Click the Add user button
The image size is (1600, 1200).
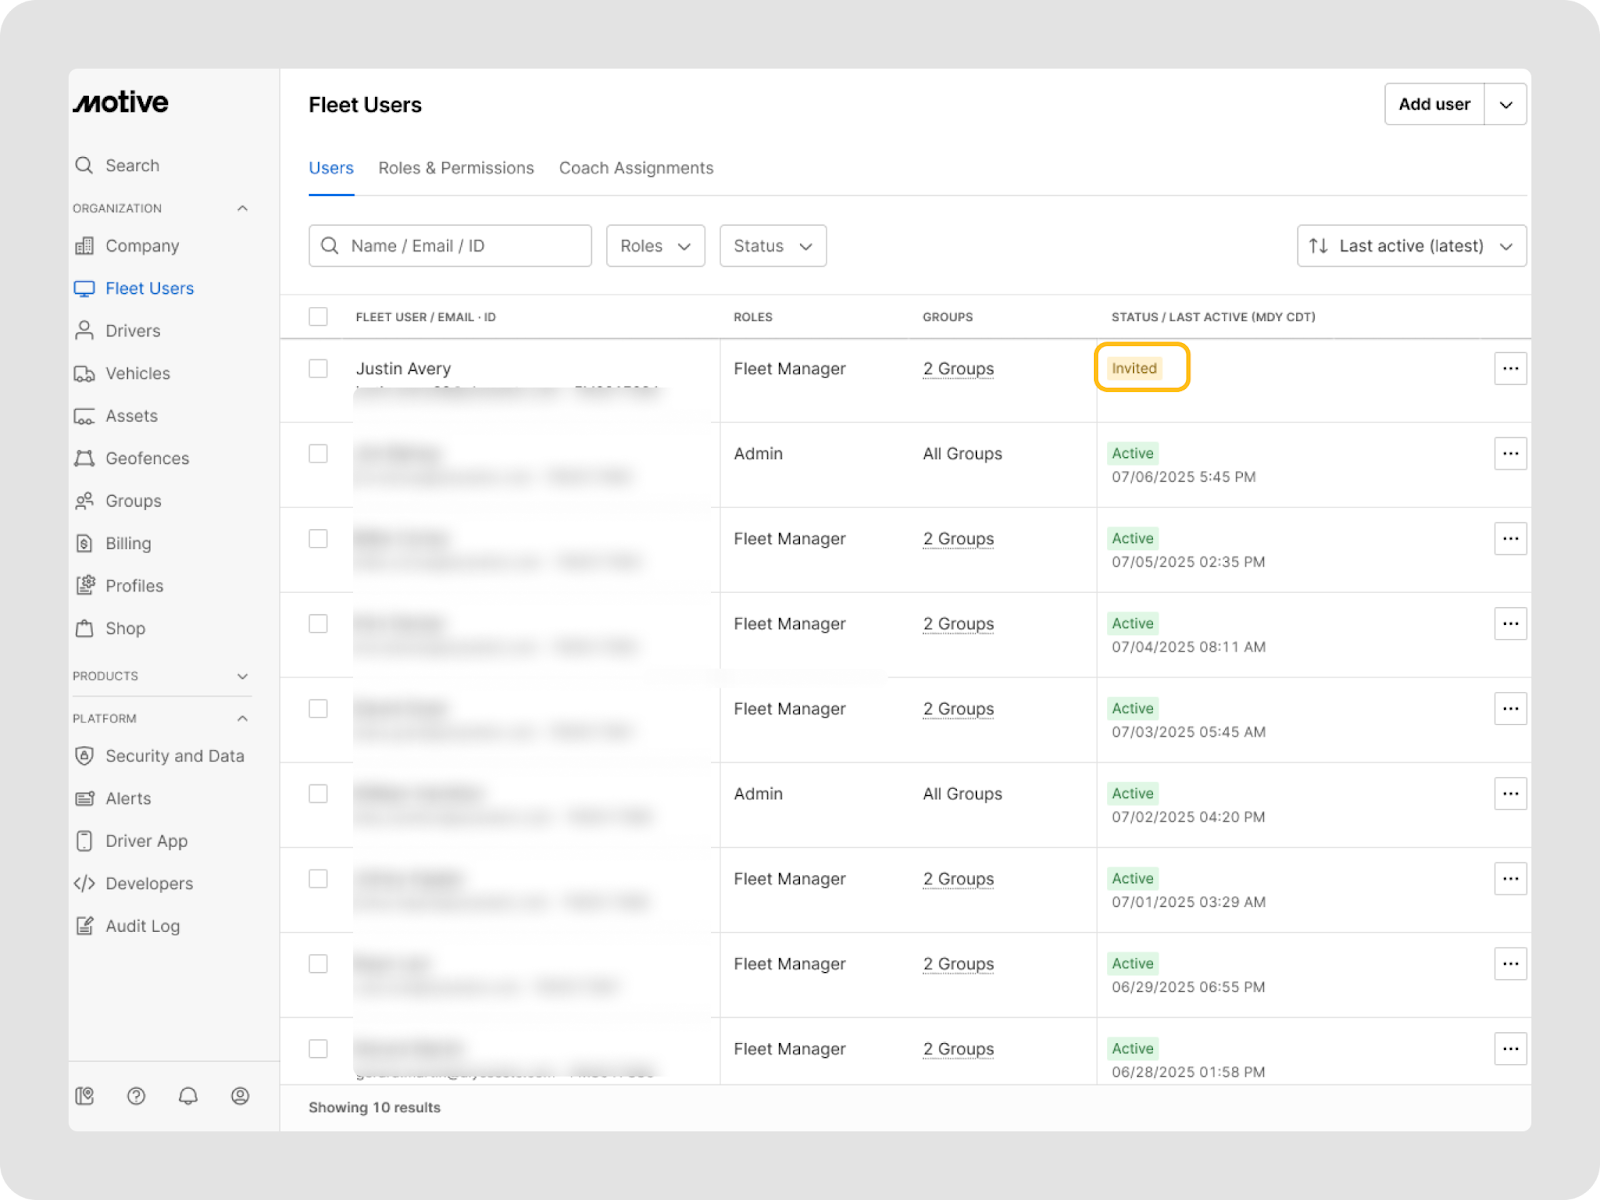point(1434,104)
